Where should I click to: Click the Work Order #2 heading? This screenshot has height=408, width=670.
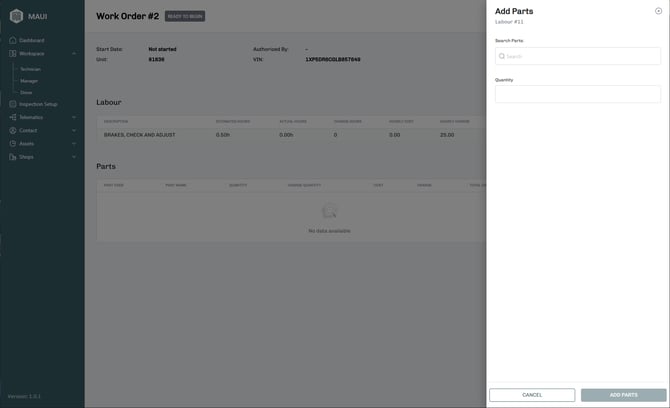click(x=127, y=16)
